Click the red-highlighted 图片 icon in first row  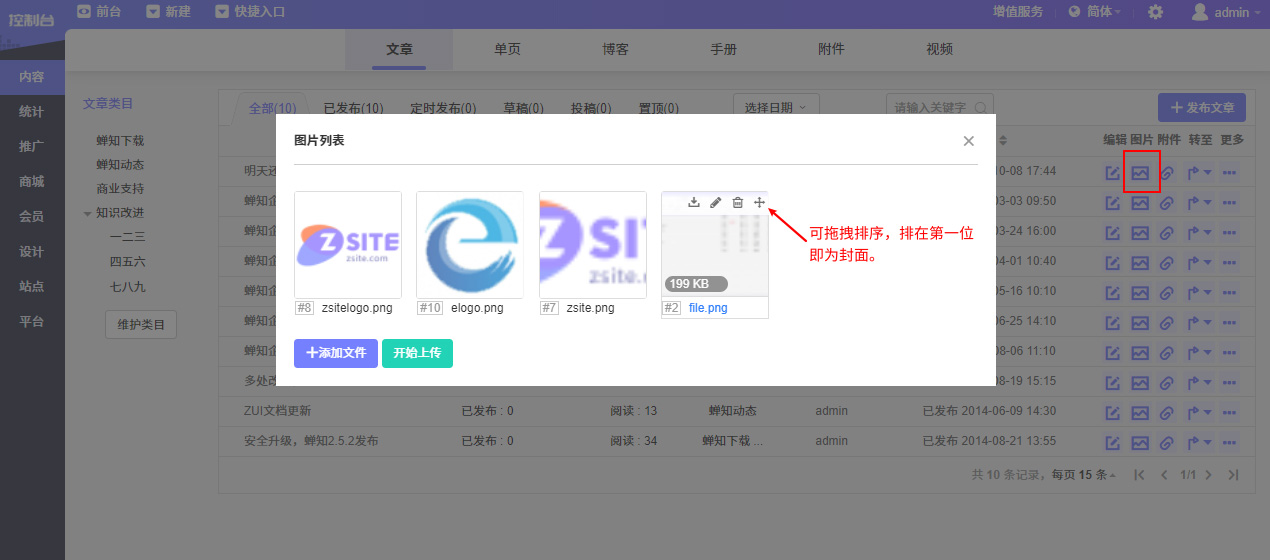(1140, 173)
